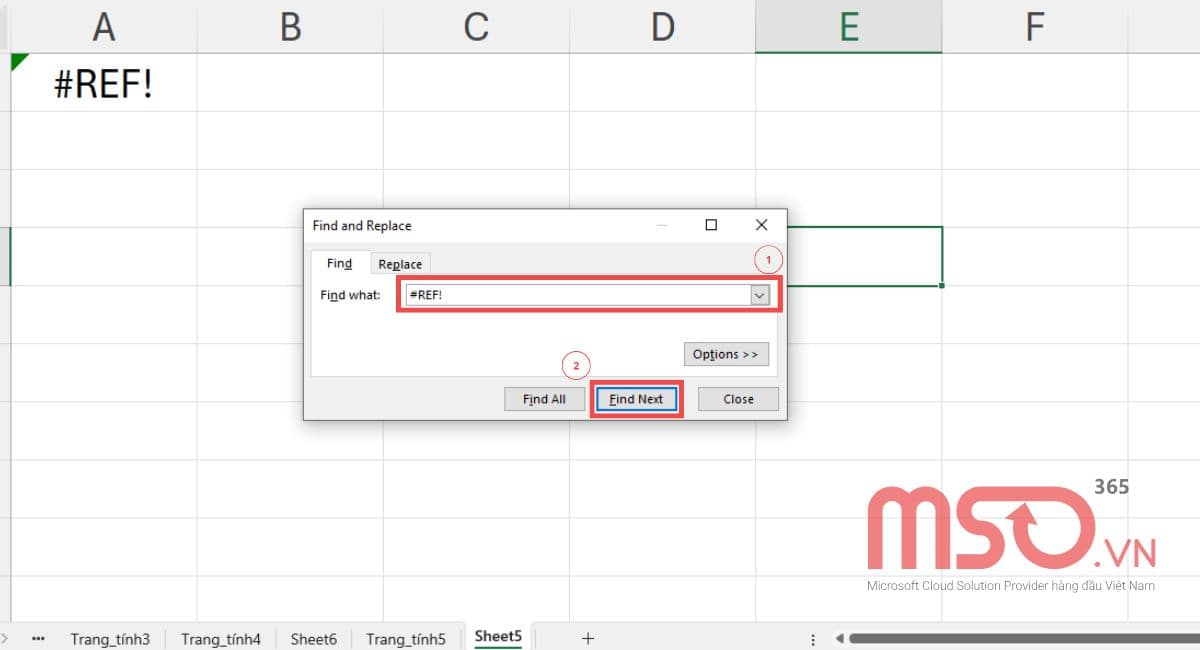Select column F header
1200x650 pixels.
pos(1034,27)
